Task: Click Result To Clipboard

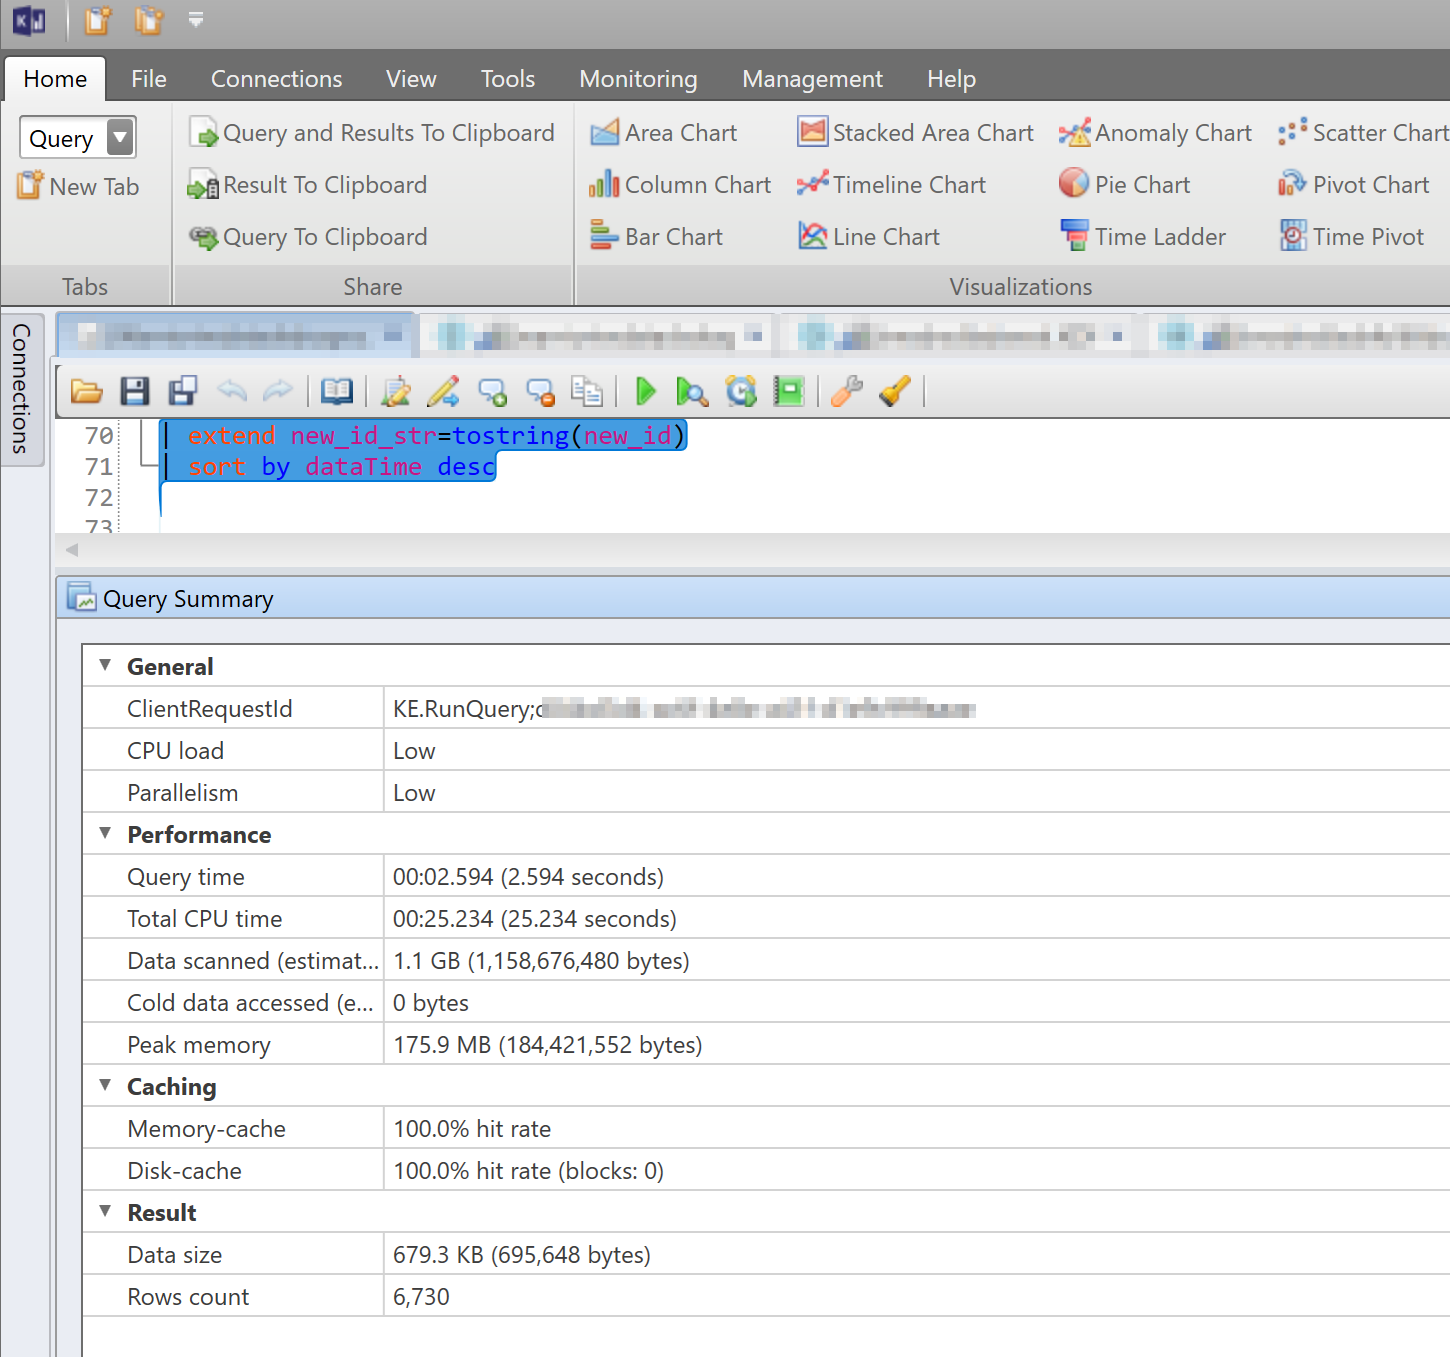Action: 308,185
